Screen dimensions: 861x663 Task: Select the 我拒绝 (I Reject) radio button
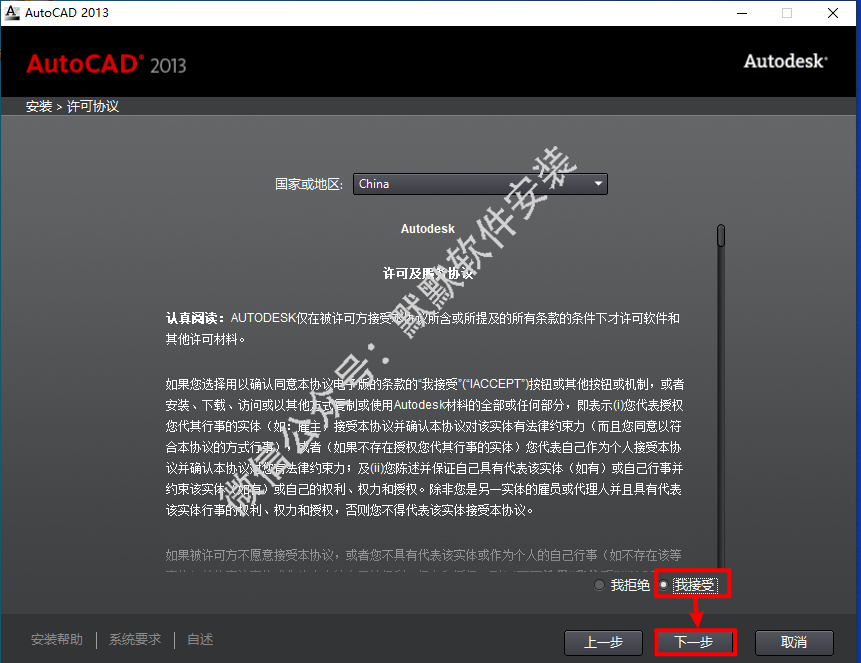[600, 586]
